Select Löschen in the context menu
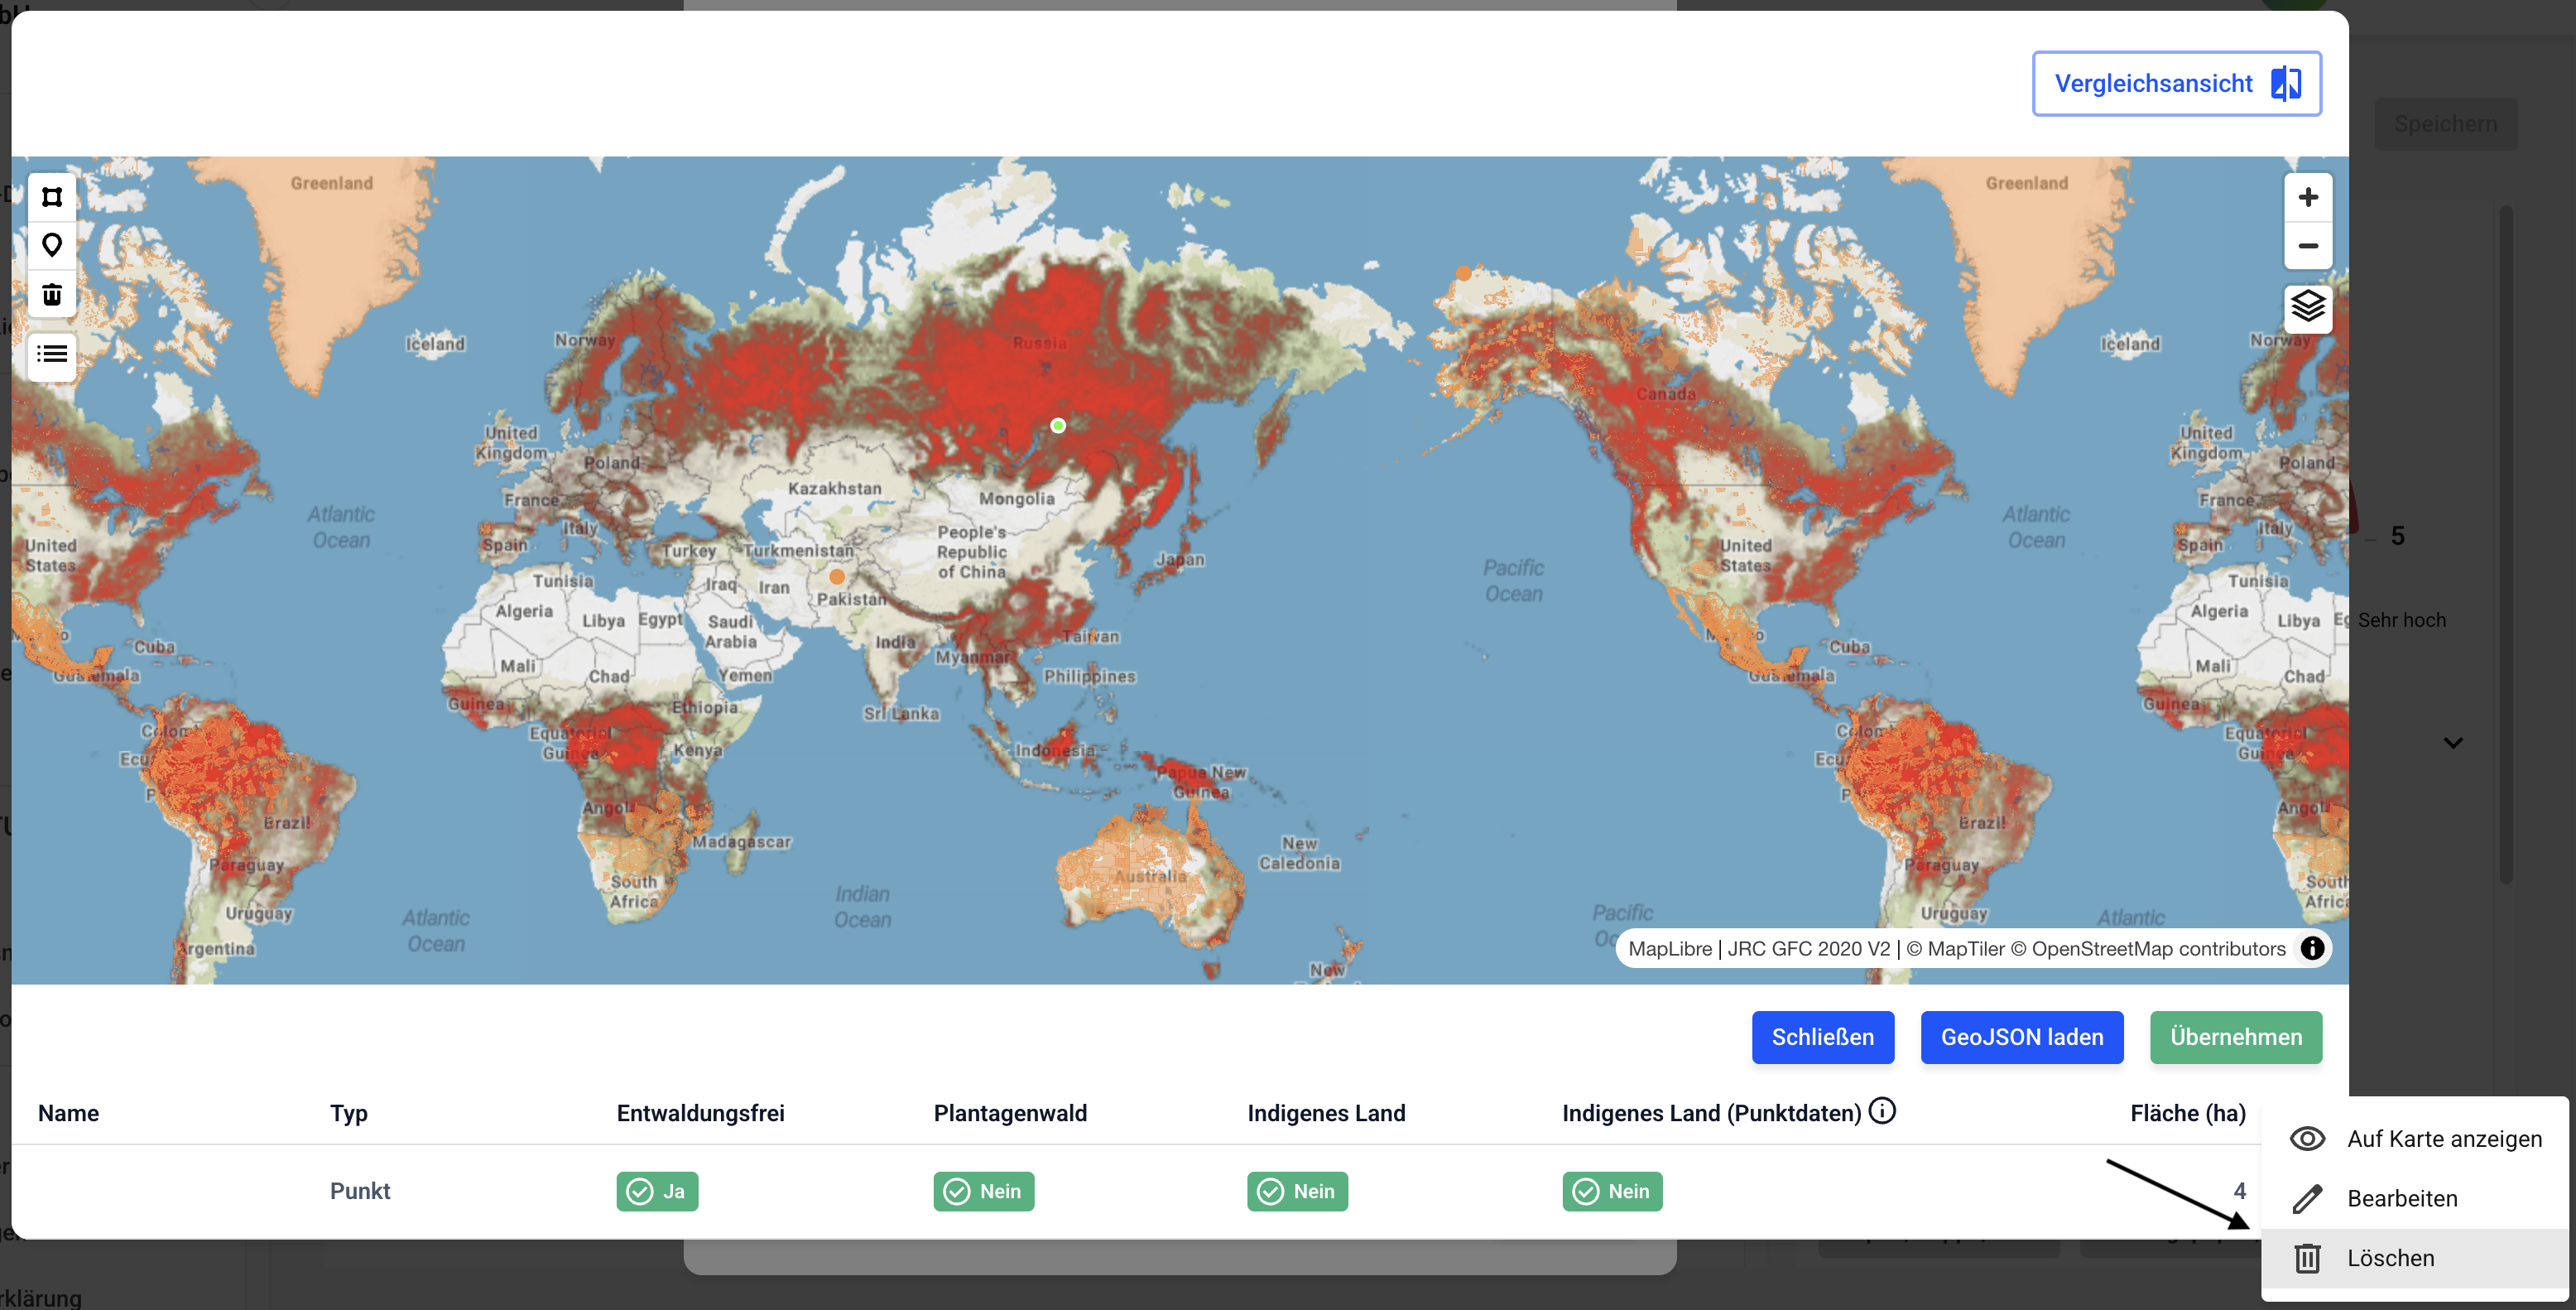This screenshot has height=1310, width=2576. 2390,1258
